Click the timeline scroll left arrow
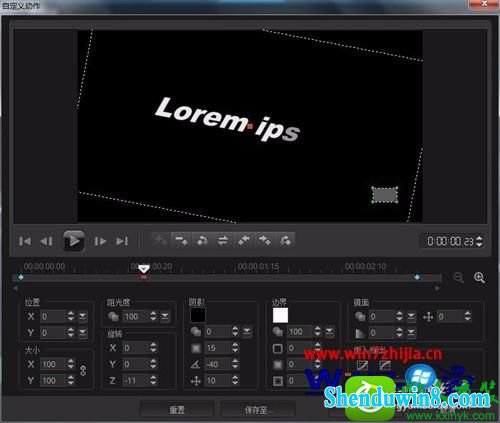The width and height of the screenshot is (500, 423). click(x=15, y=288)
